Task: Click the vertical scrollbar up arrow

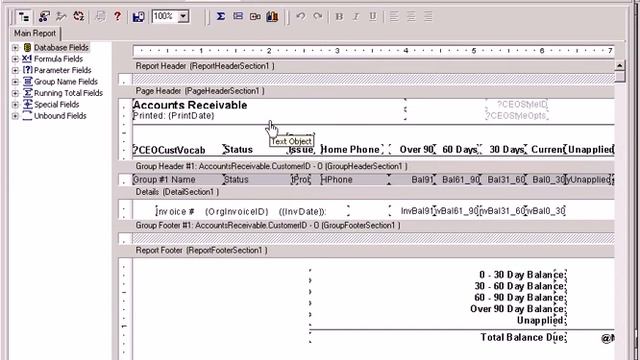Action: 619,65
